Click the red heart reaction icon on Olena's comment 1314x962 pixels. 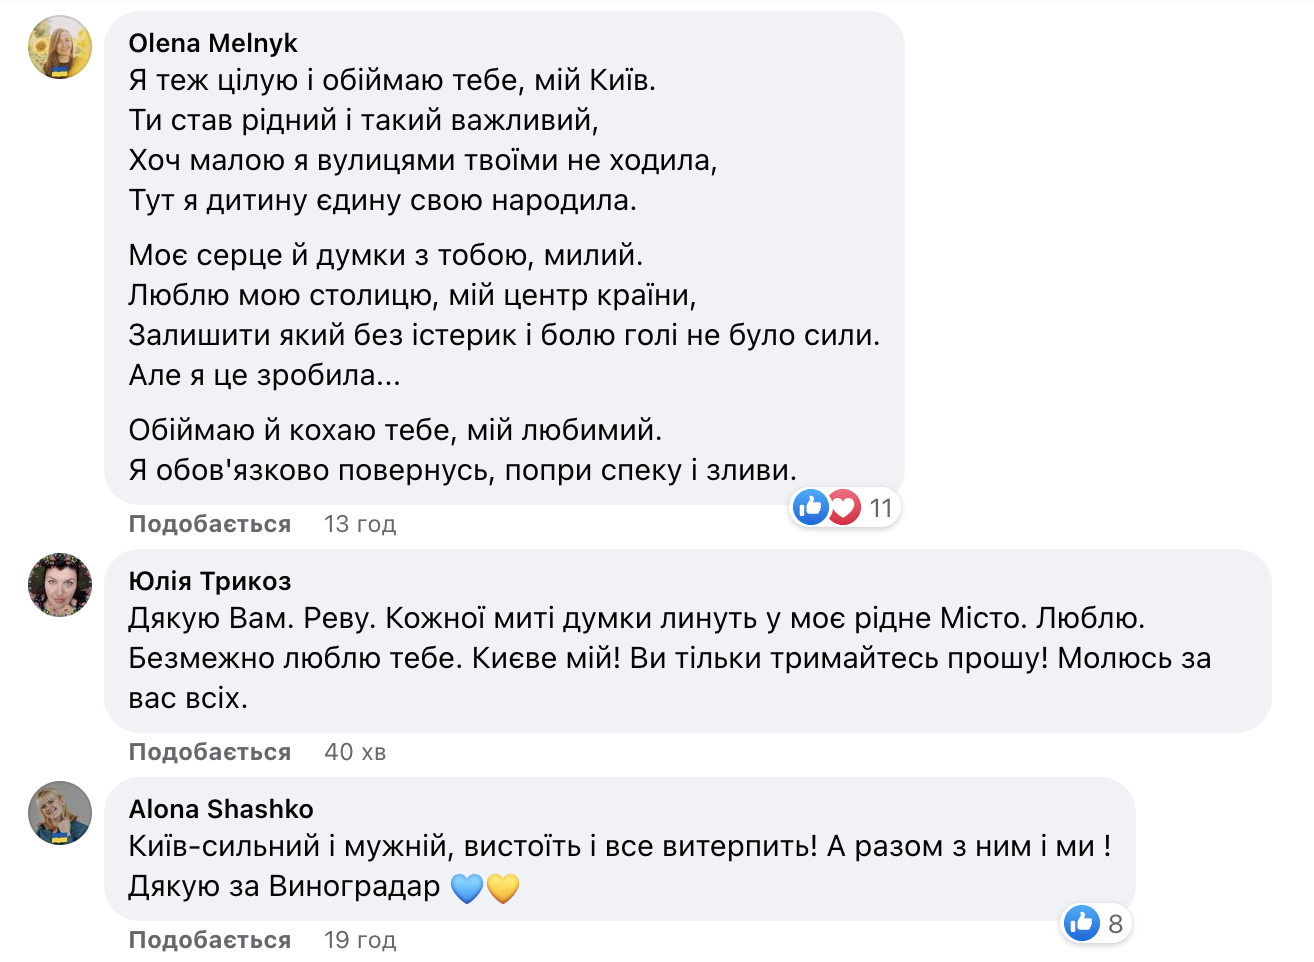843,507
